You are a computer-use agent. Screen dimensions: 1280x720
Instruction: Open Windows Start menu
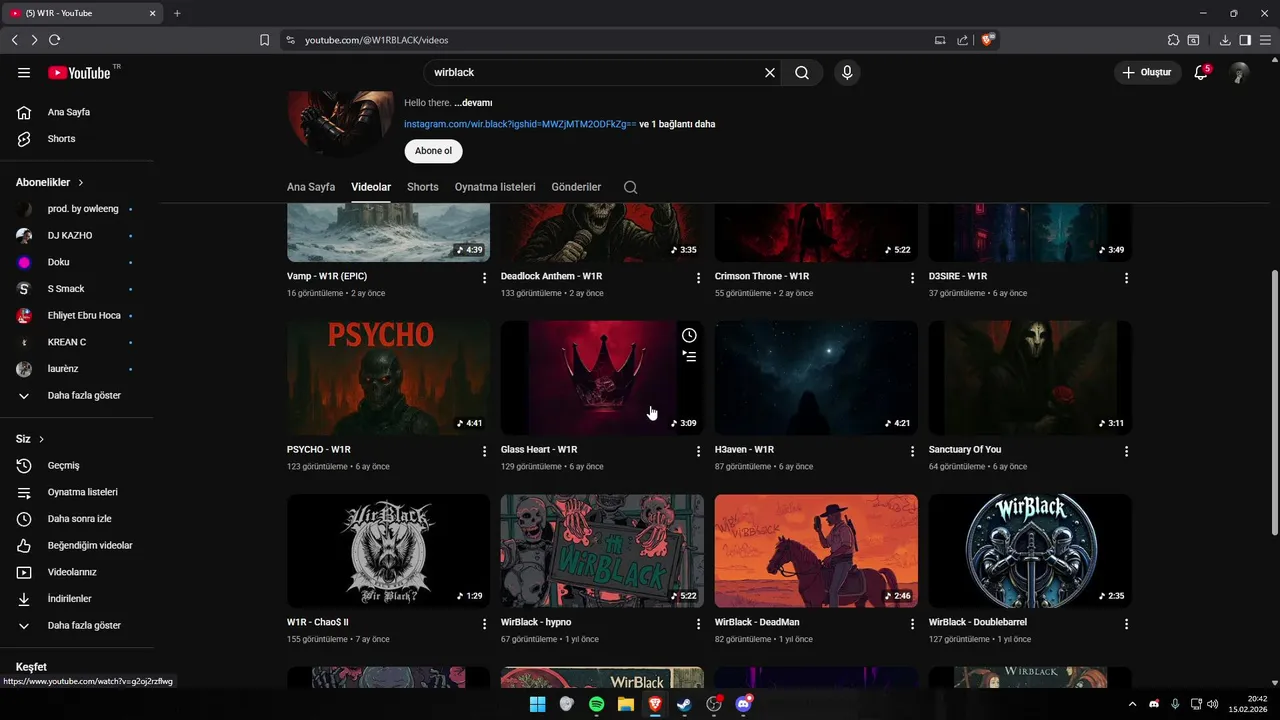coord(537,704)
